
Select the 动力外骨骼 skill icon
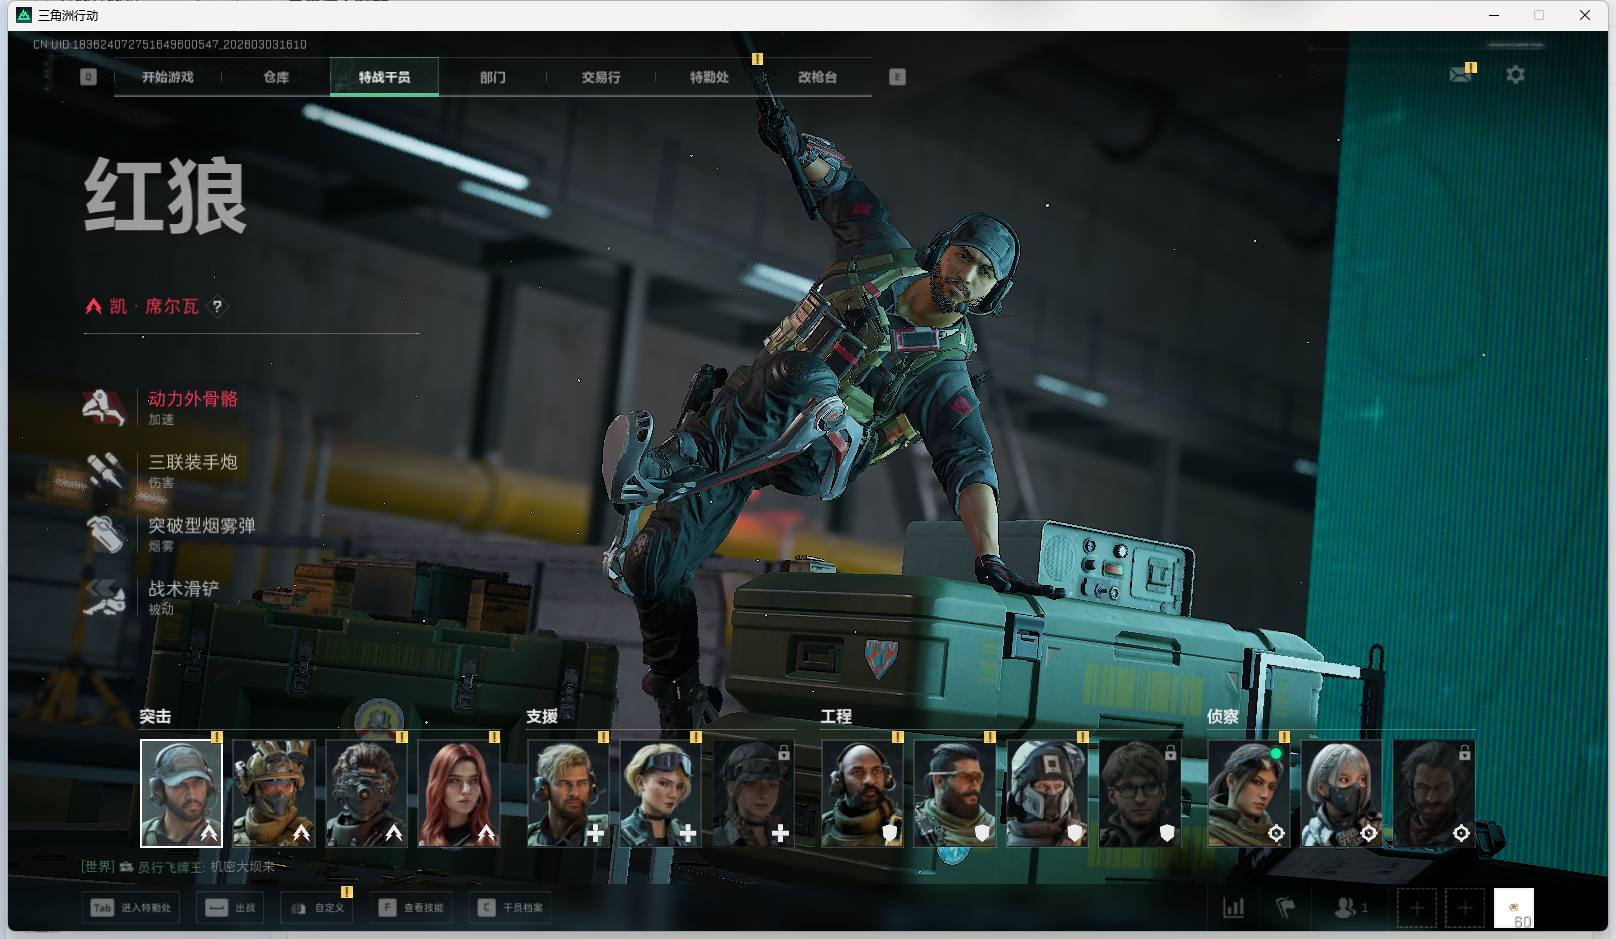tap(104, 407)
